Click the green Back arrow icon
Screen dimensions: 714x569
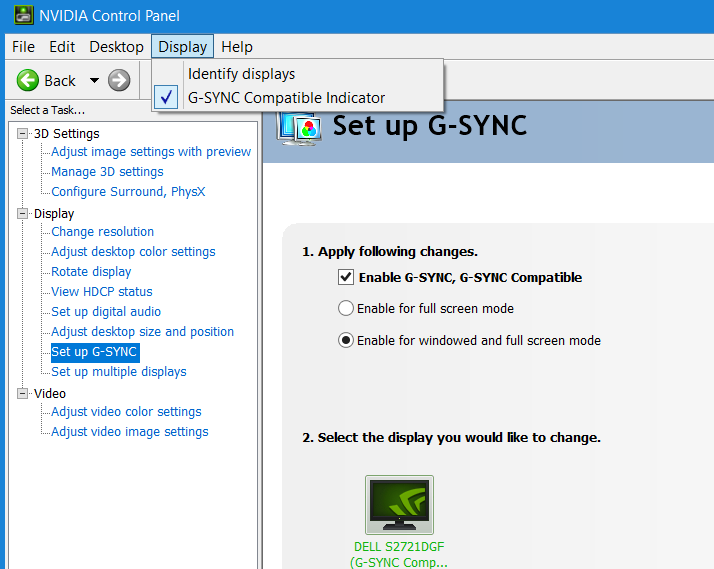28,81
